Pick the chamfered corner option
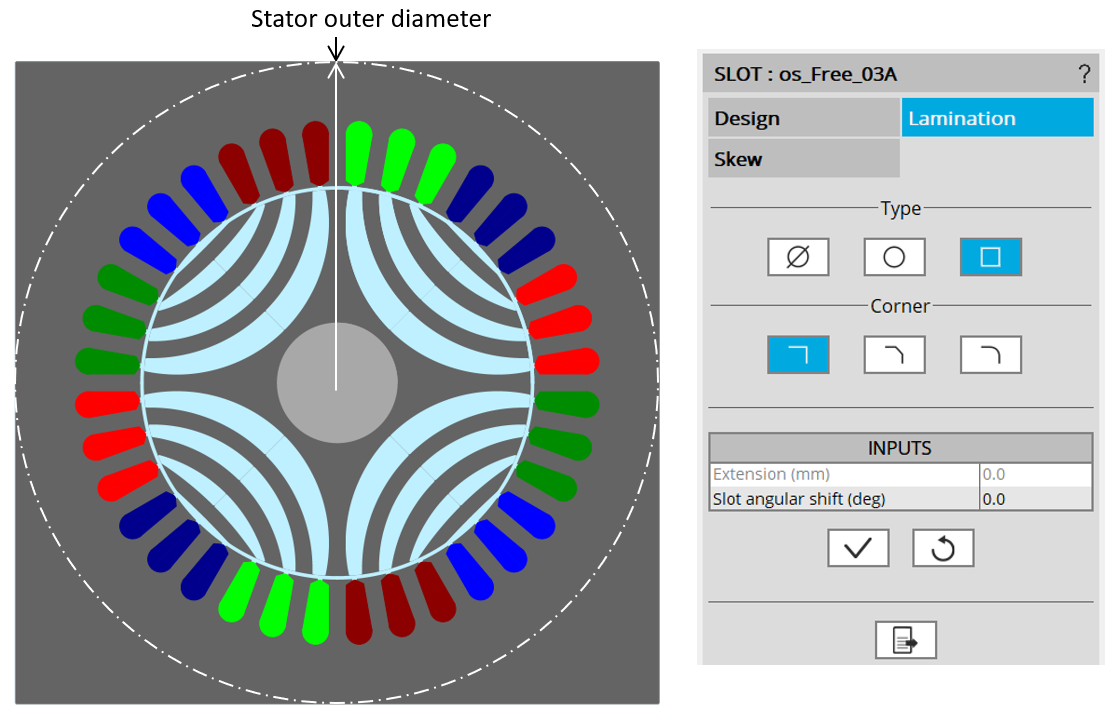This screenshot has width=1120, height=726. [x=894, y=355]
